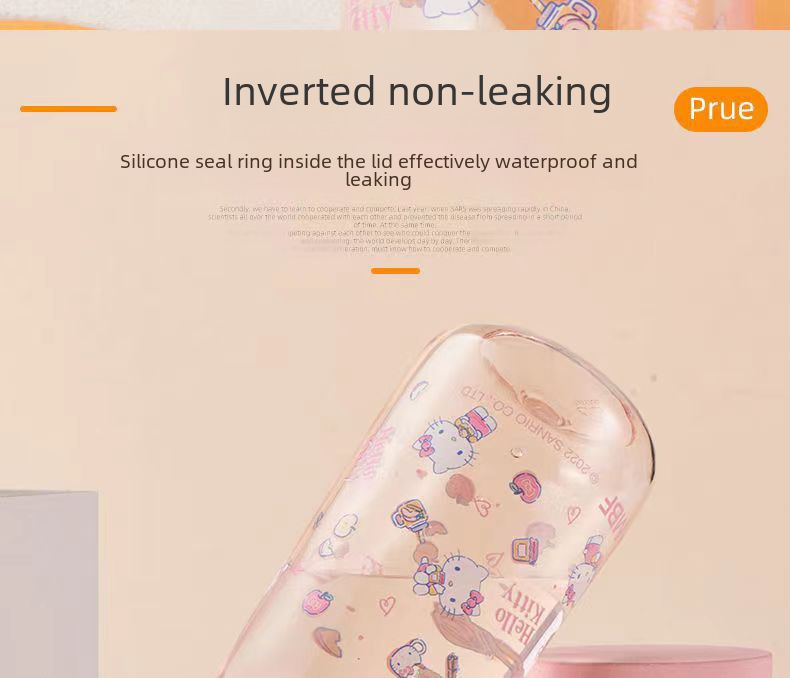The height and width of the screenshot is (678, 790).
Task: Click the orange Prue badge
Action: (720, 109)
